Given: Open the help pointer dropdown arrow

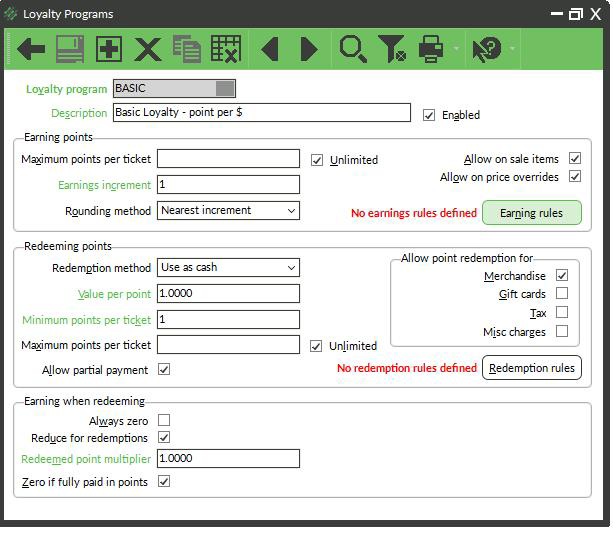Looking at the screenshot, I should click(x=512, y=48).
